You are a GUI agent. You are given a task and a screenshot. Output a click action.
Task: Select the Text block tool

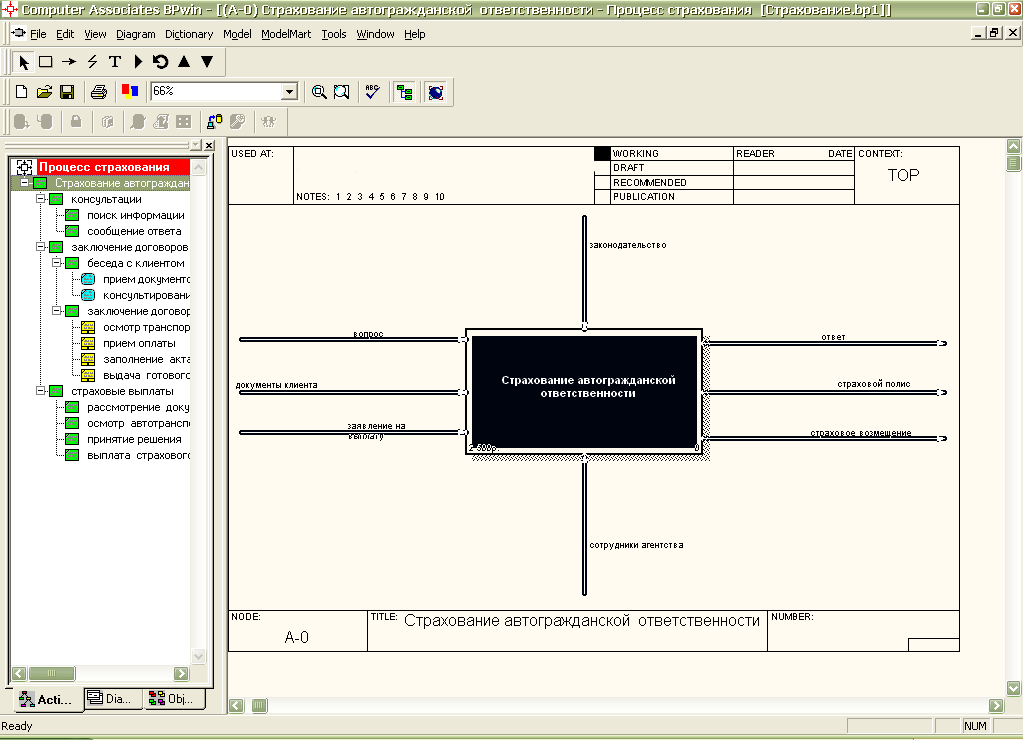(115, 62)
